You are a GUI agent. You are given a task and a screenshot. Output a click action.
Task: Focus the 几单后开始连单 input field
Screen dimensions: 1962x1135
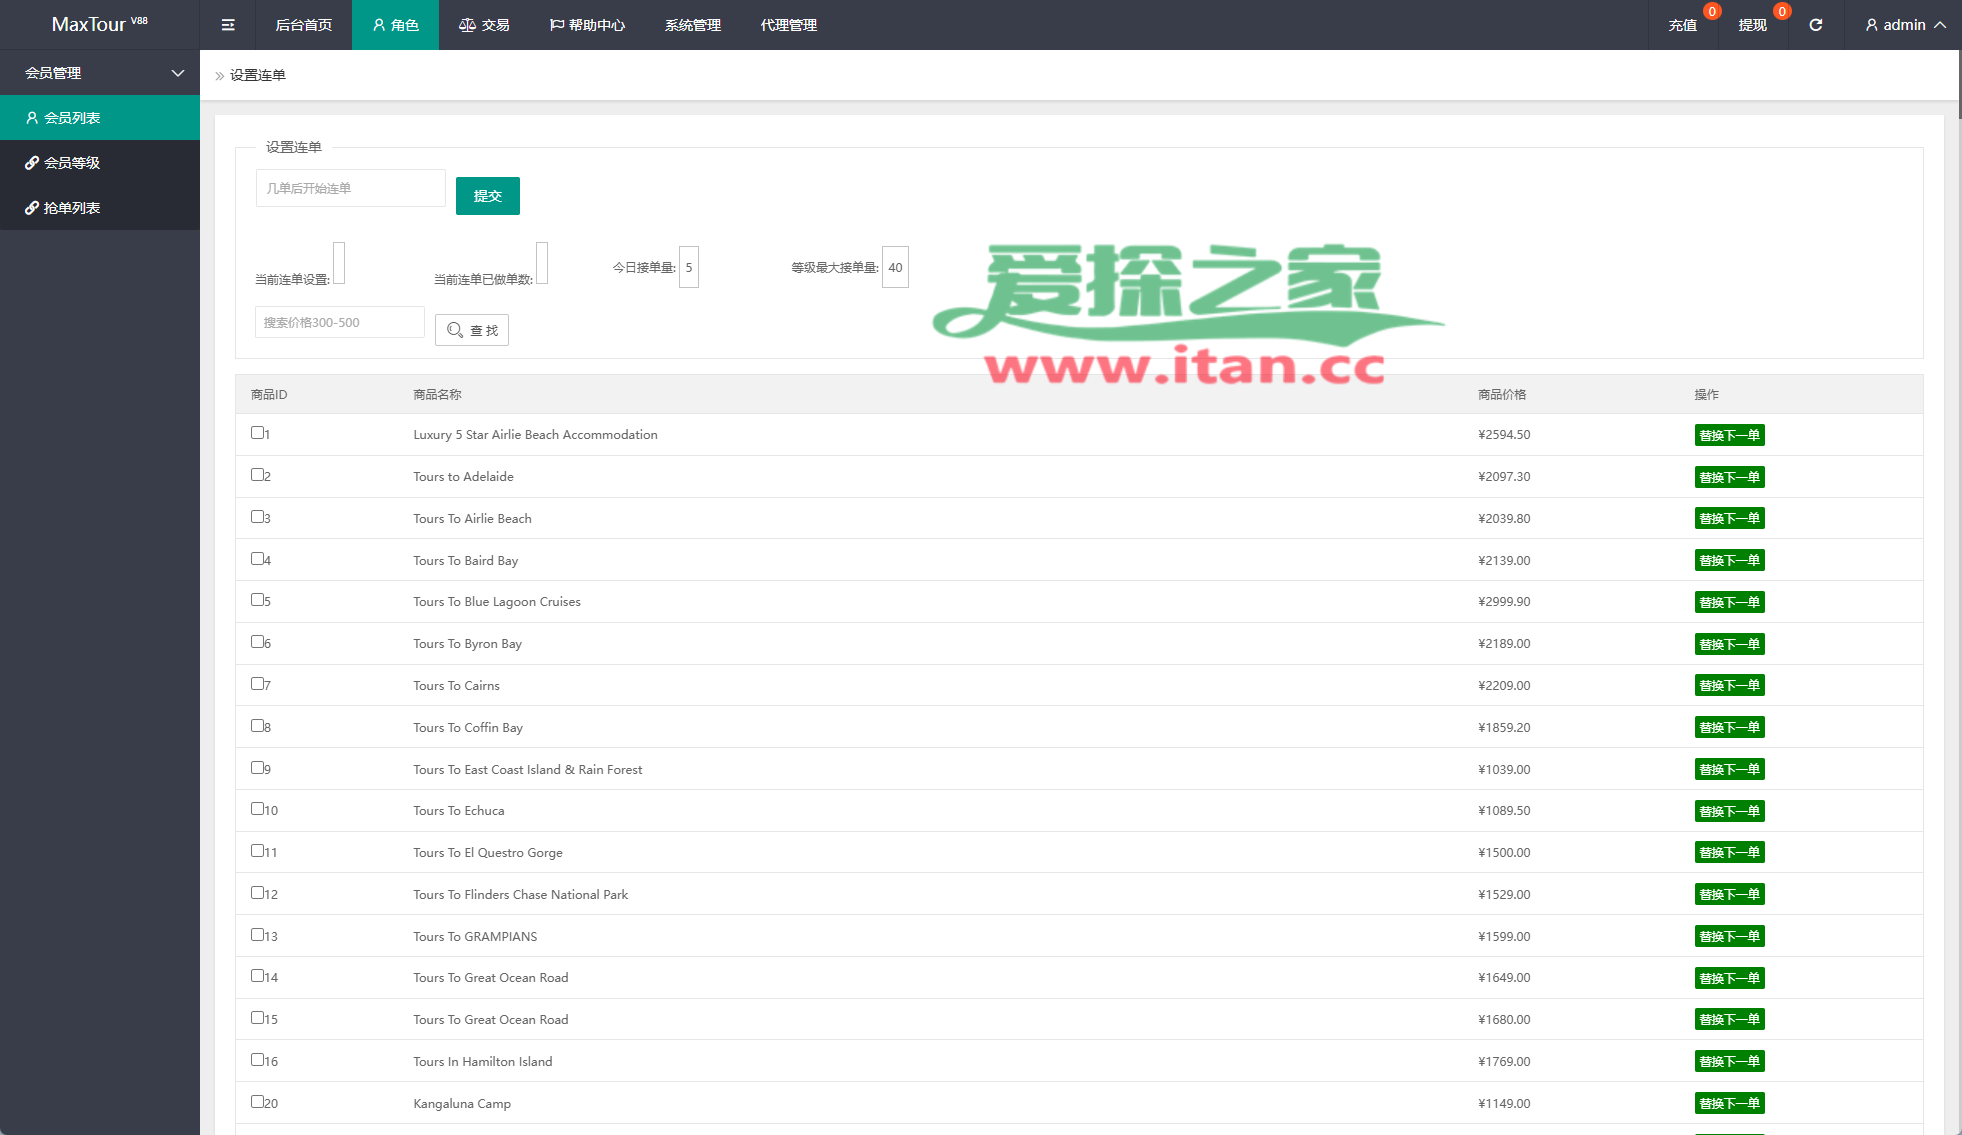point(351,188)
